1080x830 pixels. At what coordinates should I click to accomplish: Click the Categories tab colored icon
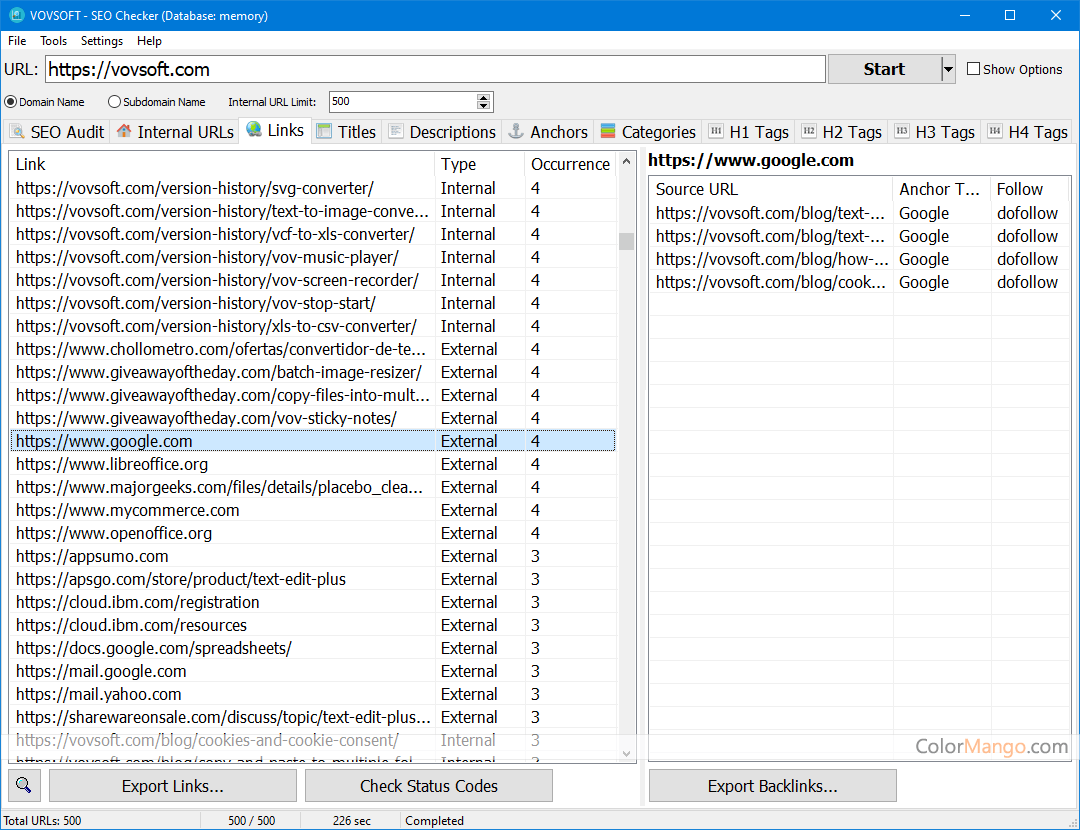[608, 132]
